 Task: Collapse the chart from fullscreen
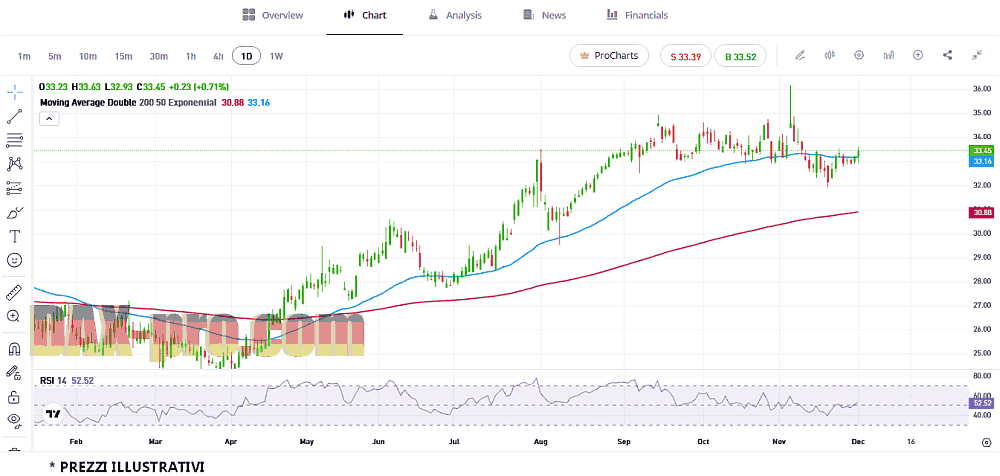977,56
